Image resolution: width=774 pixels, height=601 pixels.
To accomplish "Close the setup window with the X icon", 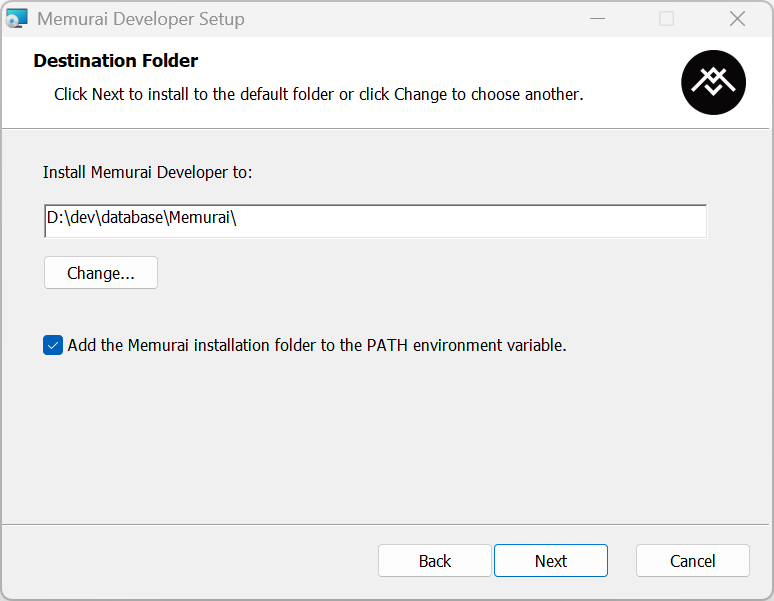I will click(x=737, y=19).
